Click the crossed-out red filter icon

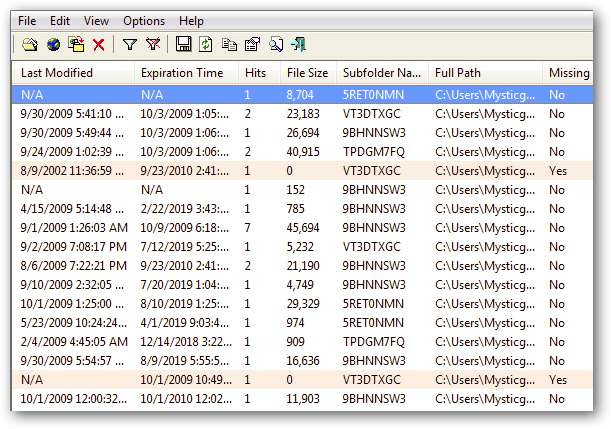click(x=152, y=44)
